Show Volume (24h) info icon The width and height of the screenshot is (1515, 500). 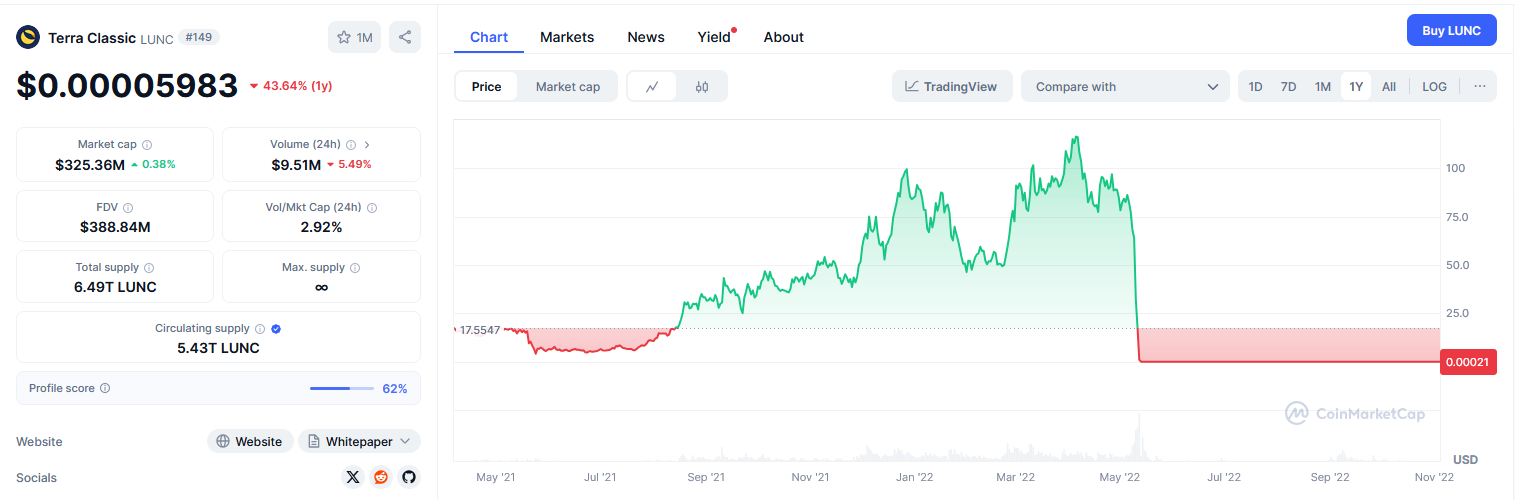click(x=350, y=145)
